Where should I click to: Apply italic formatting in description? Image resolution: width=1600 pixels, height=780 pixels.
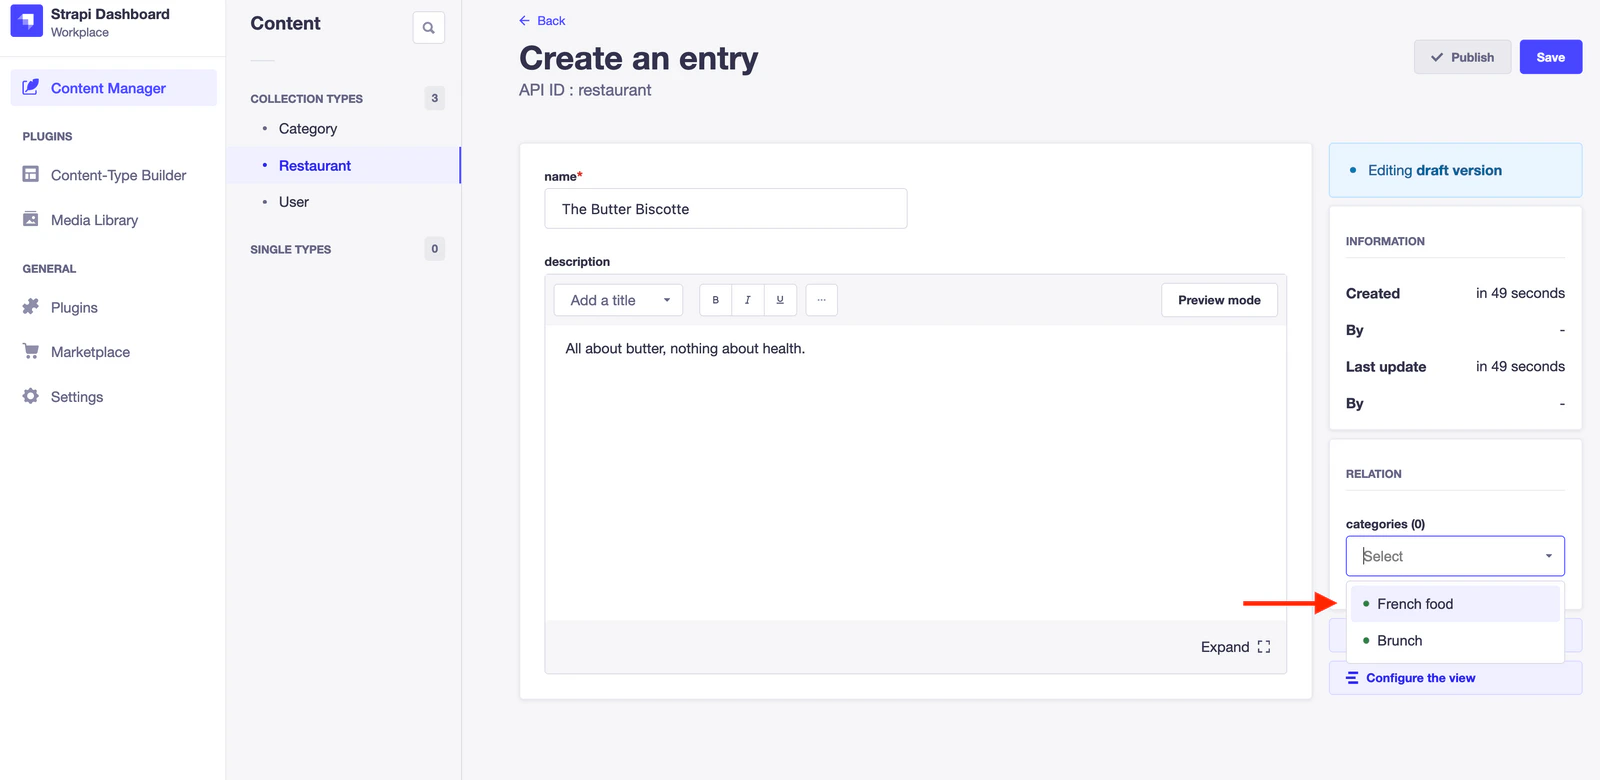pyautogui.click(x=748, y=300)
